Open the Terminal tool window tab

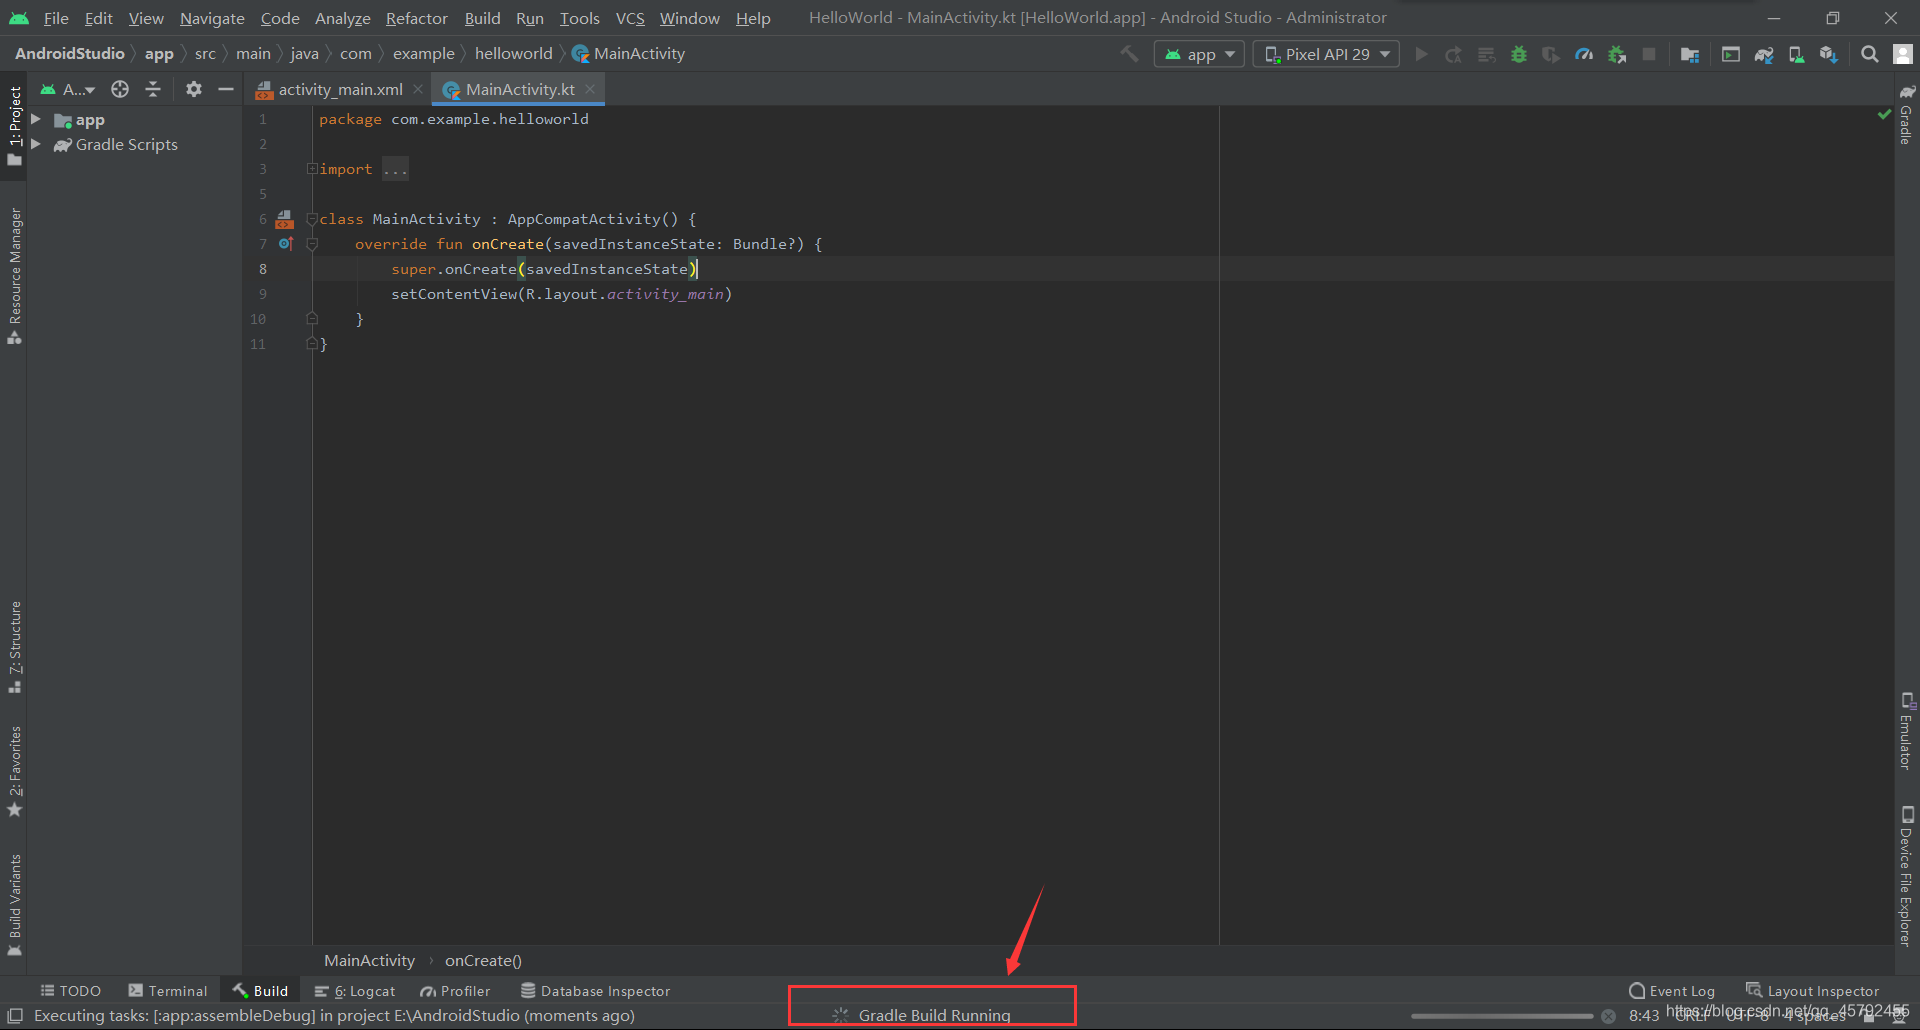coord(168,991)
